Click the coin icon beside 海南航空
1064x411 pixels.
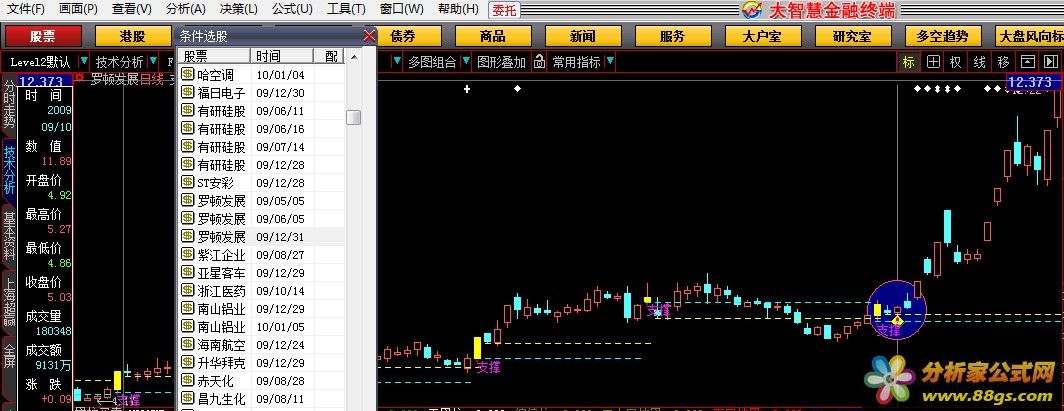pyautogui.click(x=188, y=345)
